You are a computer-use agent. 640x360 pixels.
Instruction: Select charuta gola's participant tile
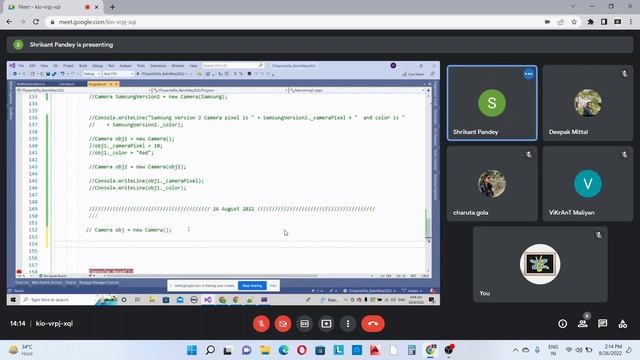click(492, 184)
